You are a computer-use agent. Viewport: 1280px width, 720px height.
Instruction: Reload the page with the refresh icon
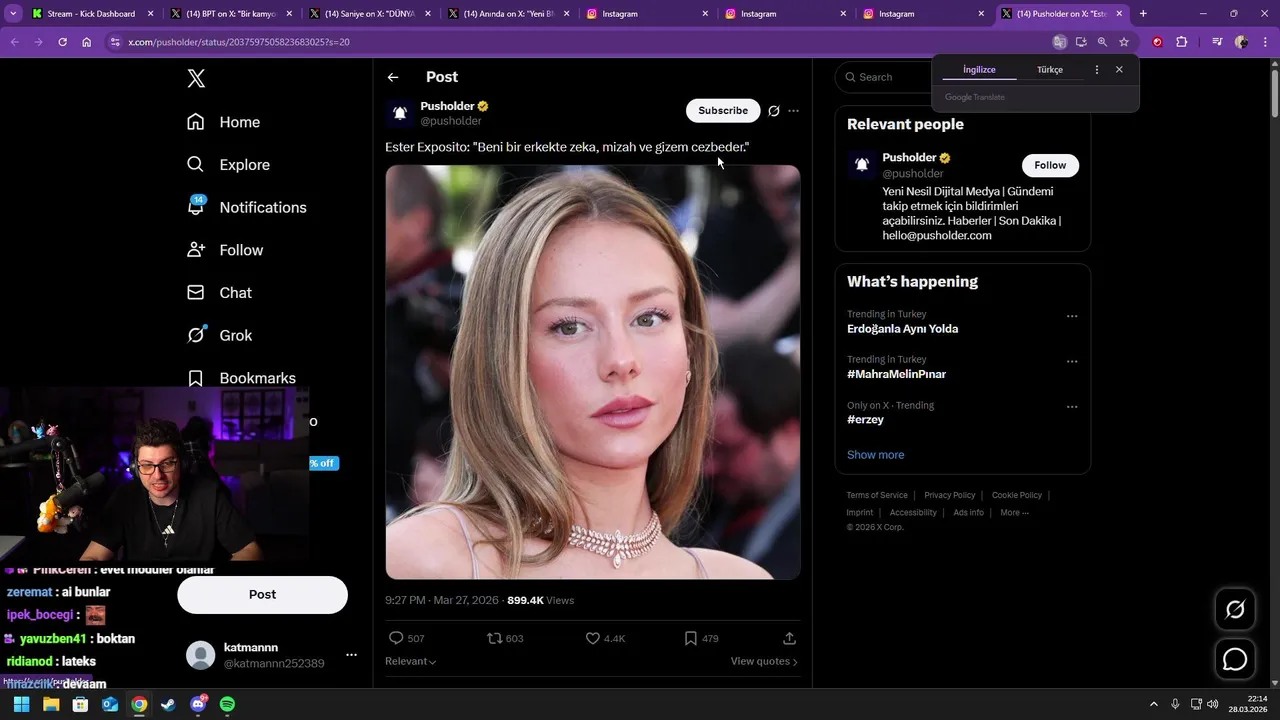[62, 42]
